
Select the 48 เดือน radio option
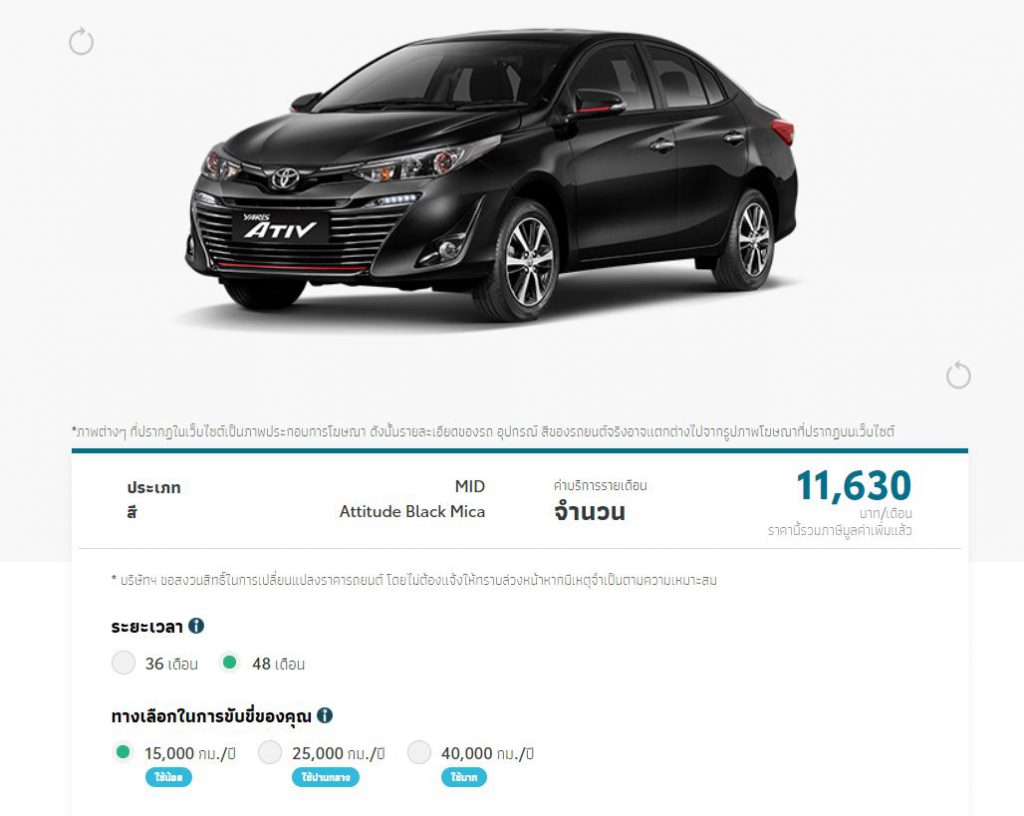pyautogui.click(x=229, y=663)
